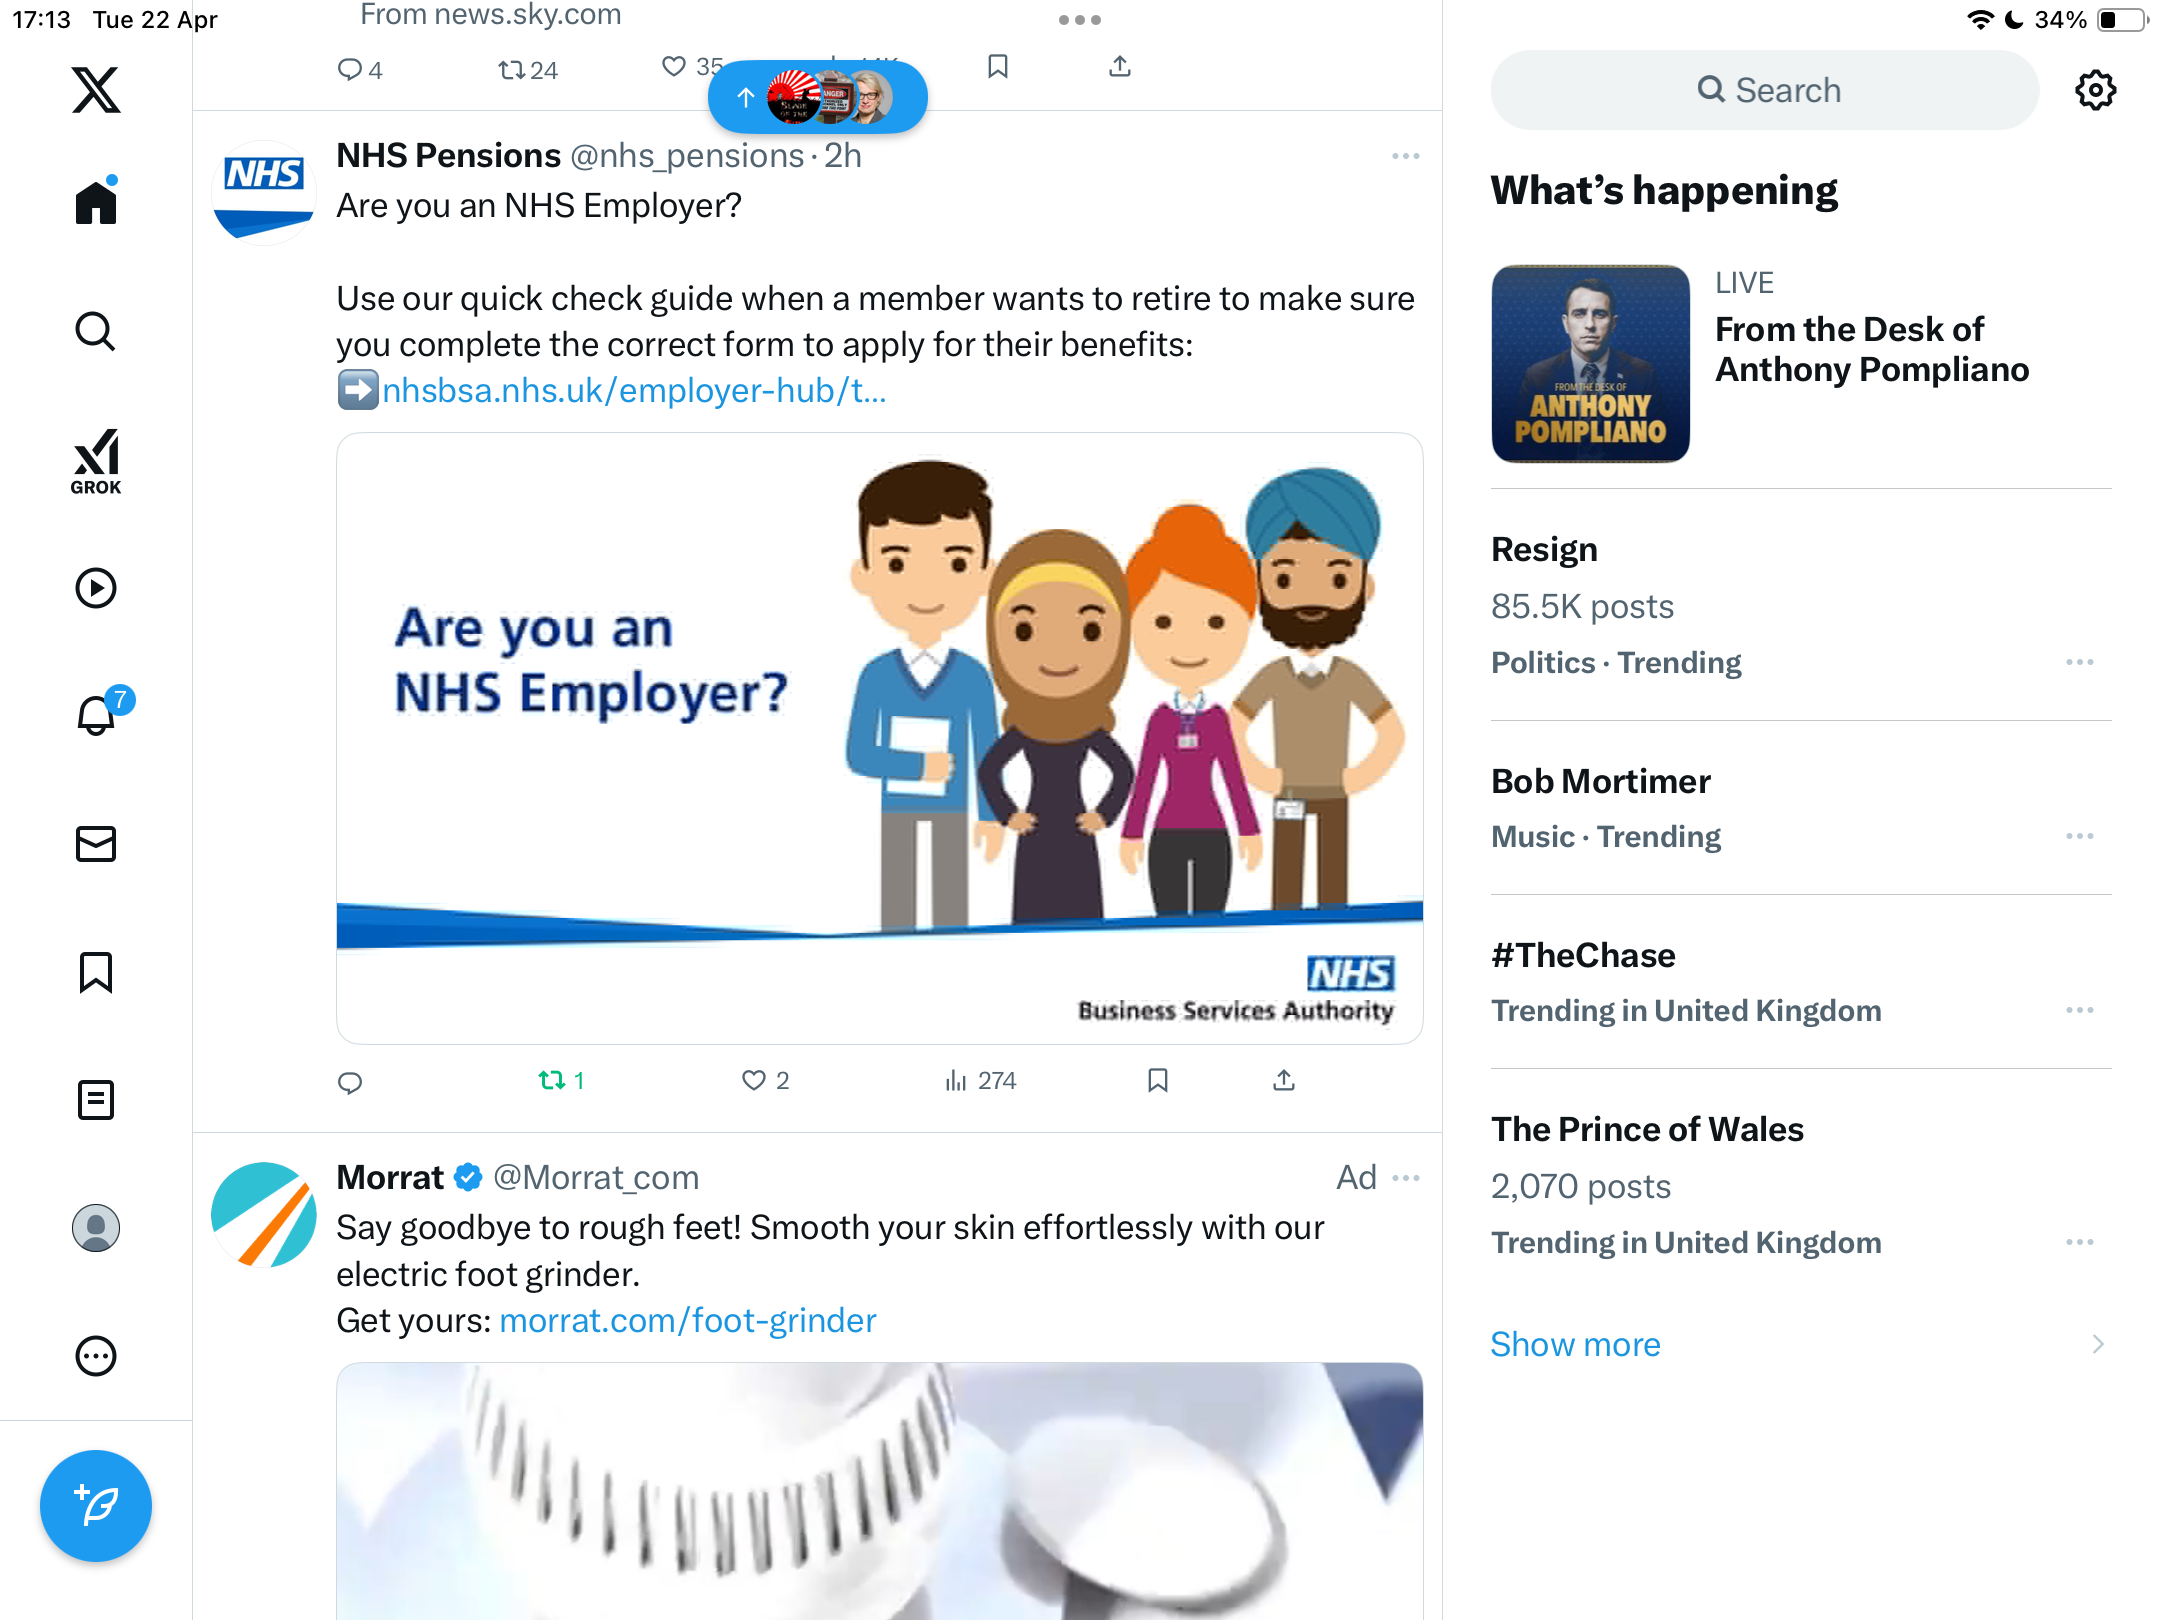Open the sidebar video play icon
Screen dimensions: 2160x1620
(x=96, y=588)
